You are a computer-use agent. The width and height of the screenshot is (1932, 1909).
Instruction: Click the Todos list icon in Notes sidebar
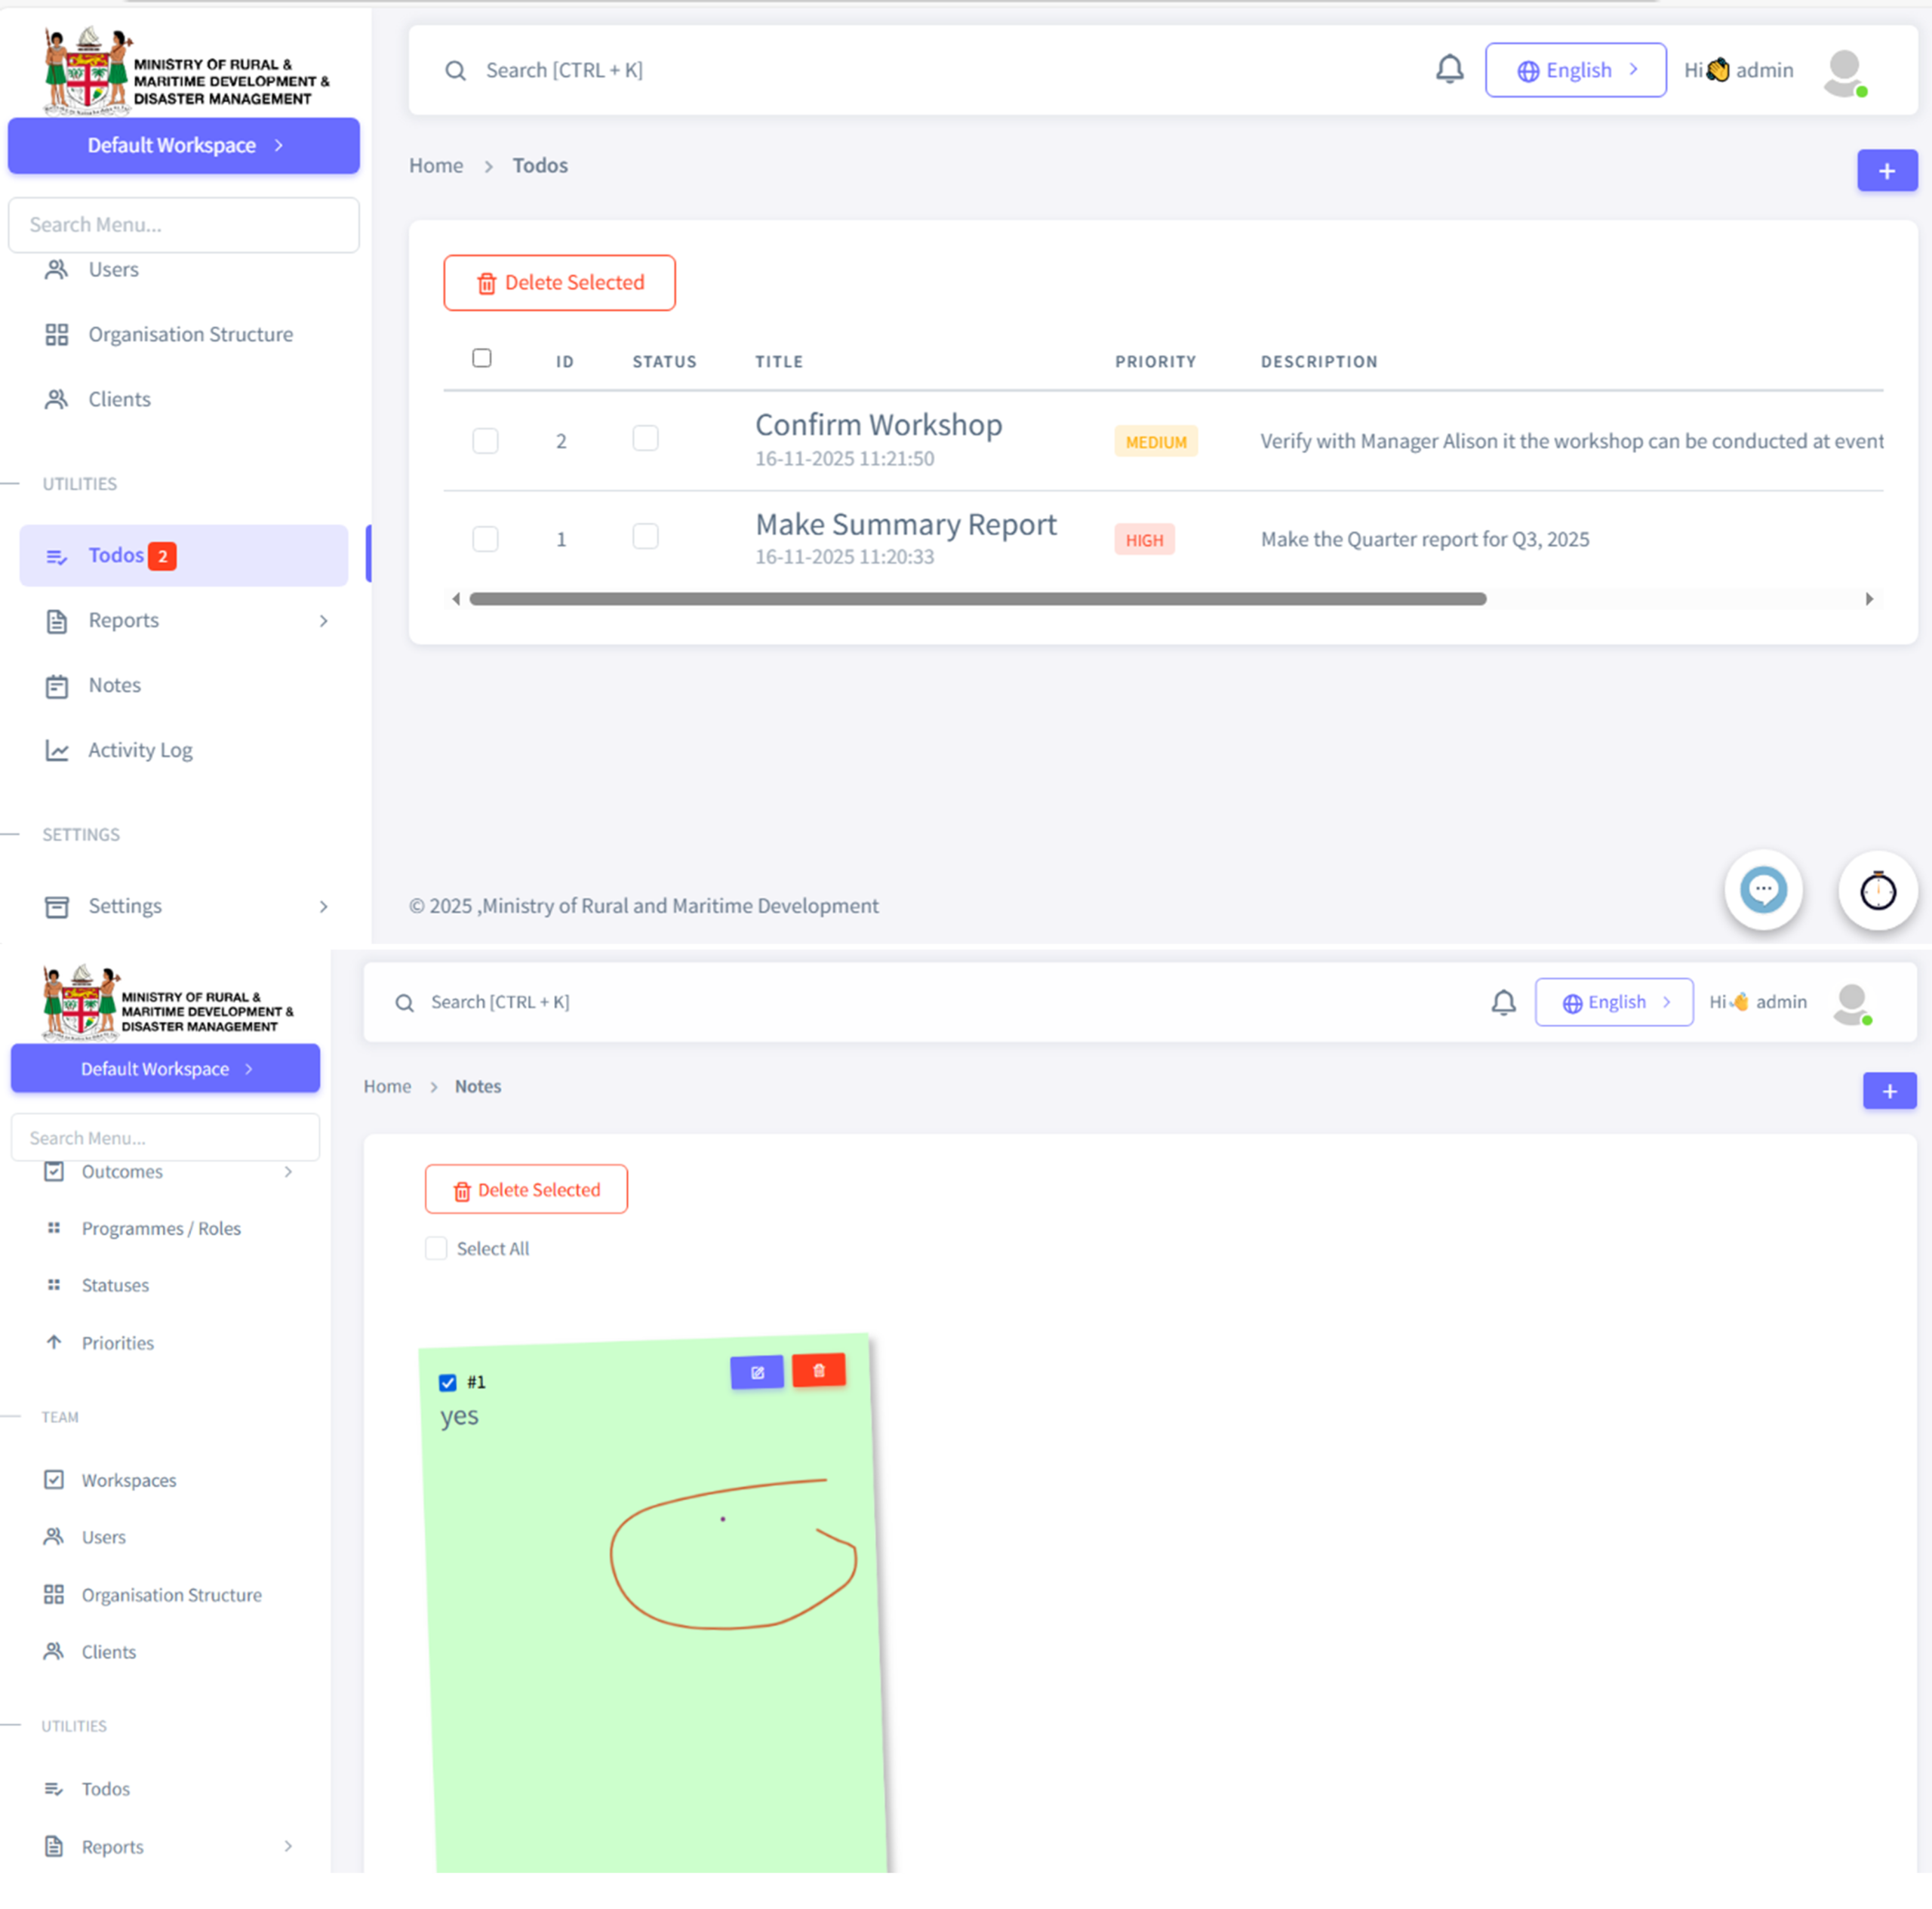pyautogui.click(x=54, y=1788)
